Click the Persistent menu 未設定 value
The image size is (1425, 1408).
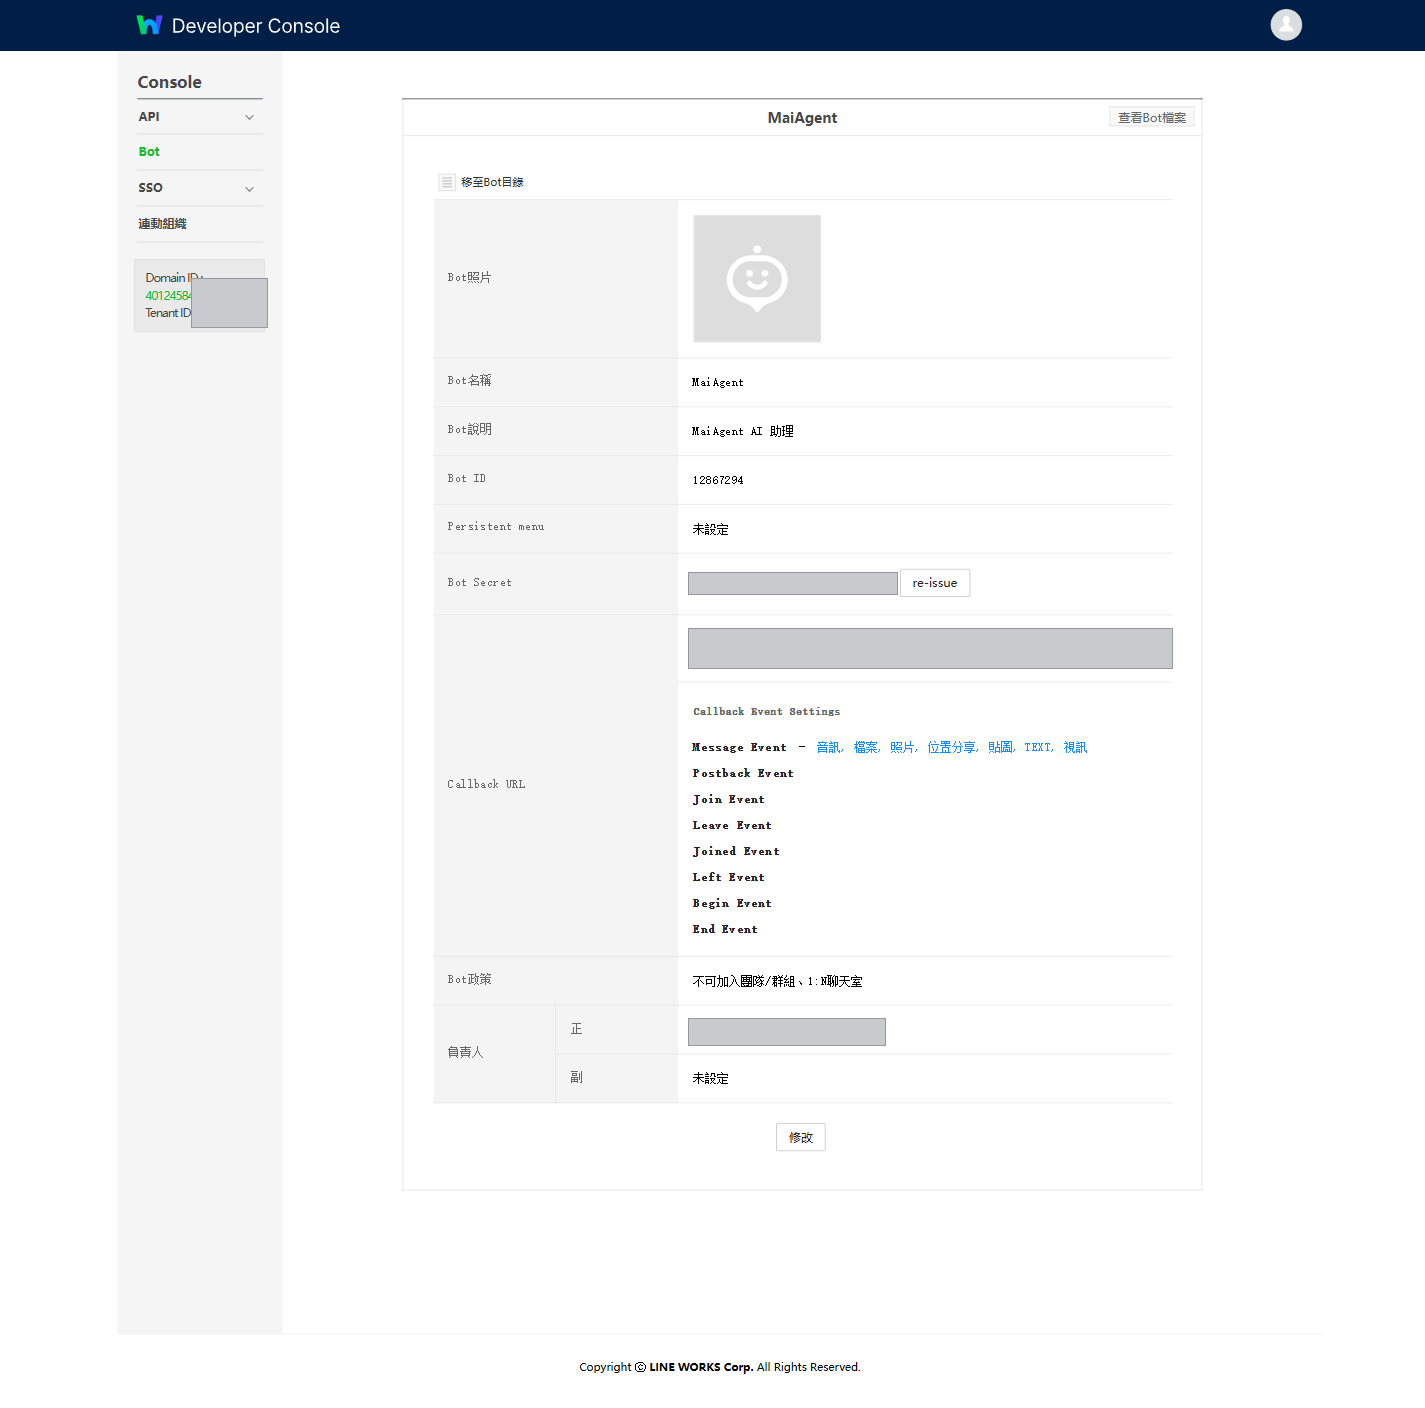pyautogui.click(x=710, y=529)
